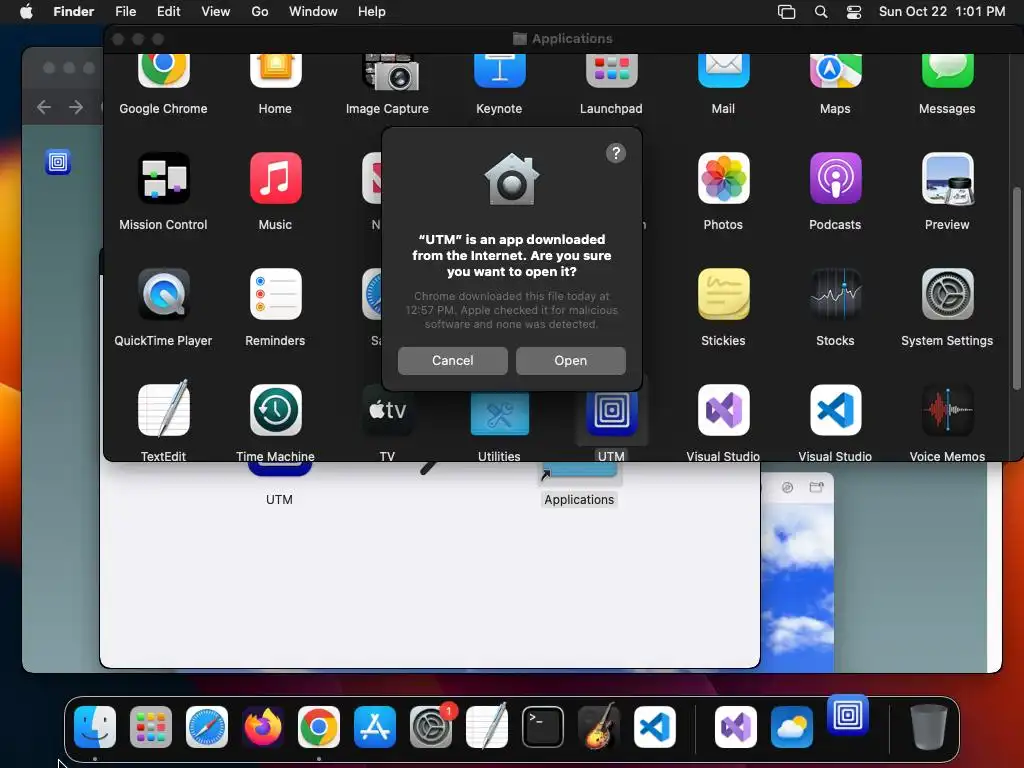Open Safari from the Dock
Image resolution: width=1024 pixels, height=768 pixels.
[207, 727]
